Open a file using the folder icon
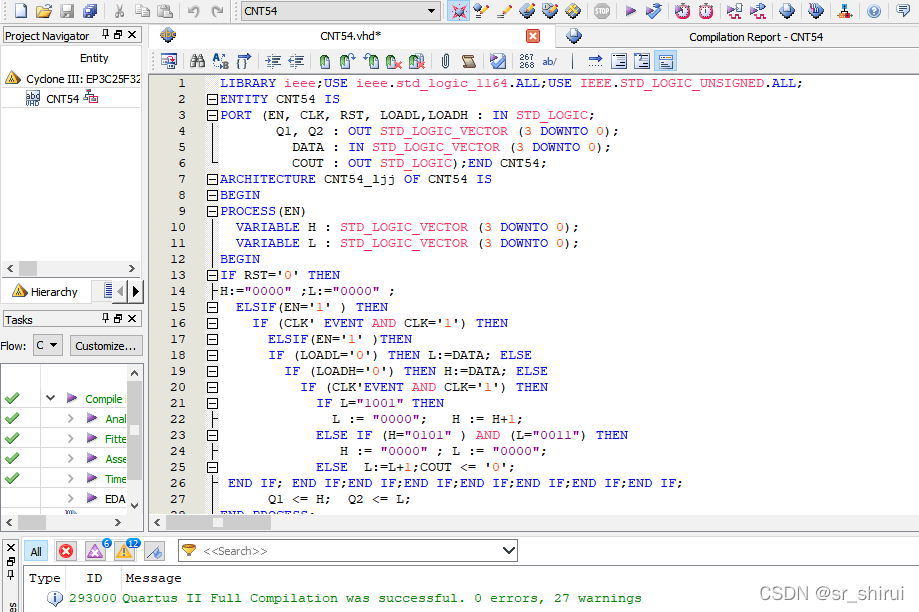The image size is (919, 612). 44,11
